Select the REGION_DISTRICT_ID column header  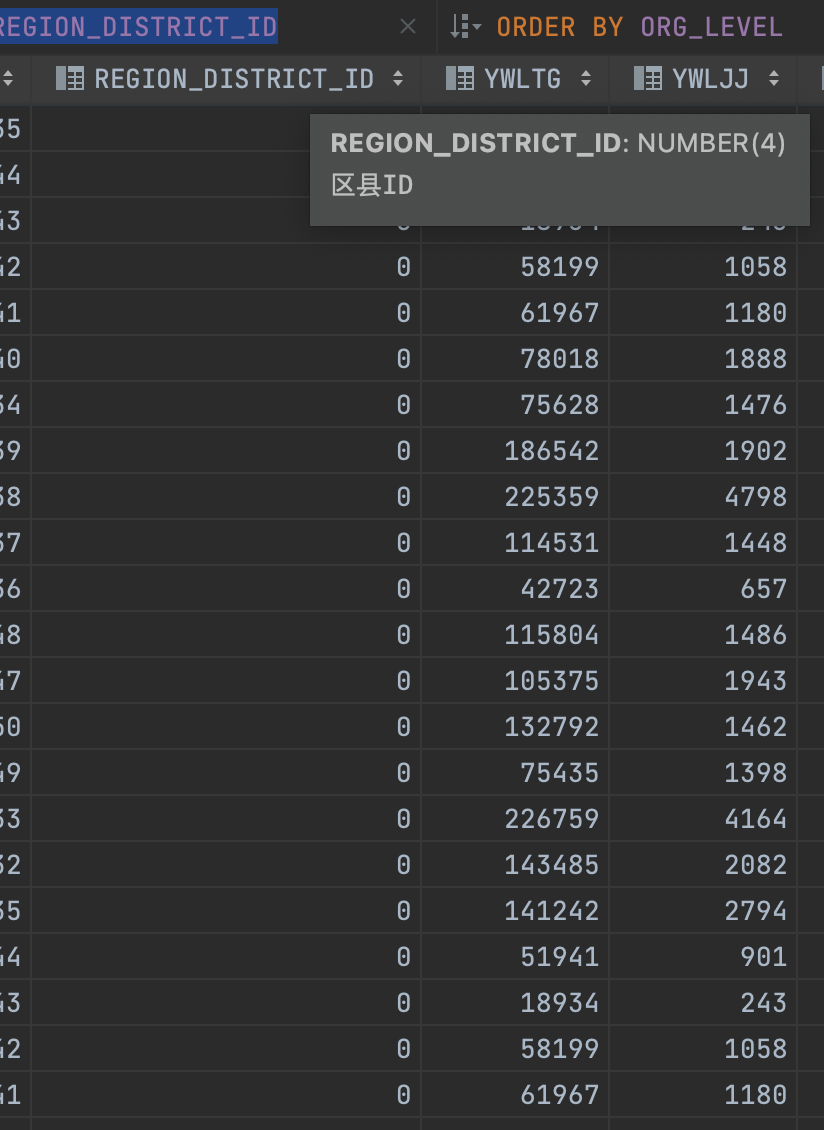234,78
